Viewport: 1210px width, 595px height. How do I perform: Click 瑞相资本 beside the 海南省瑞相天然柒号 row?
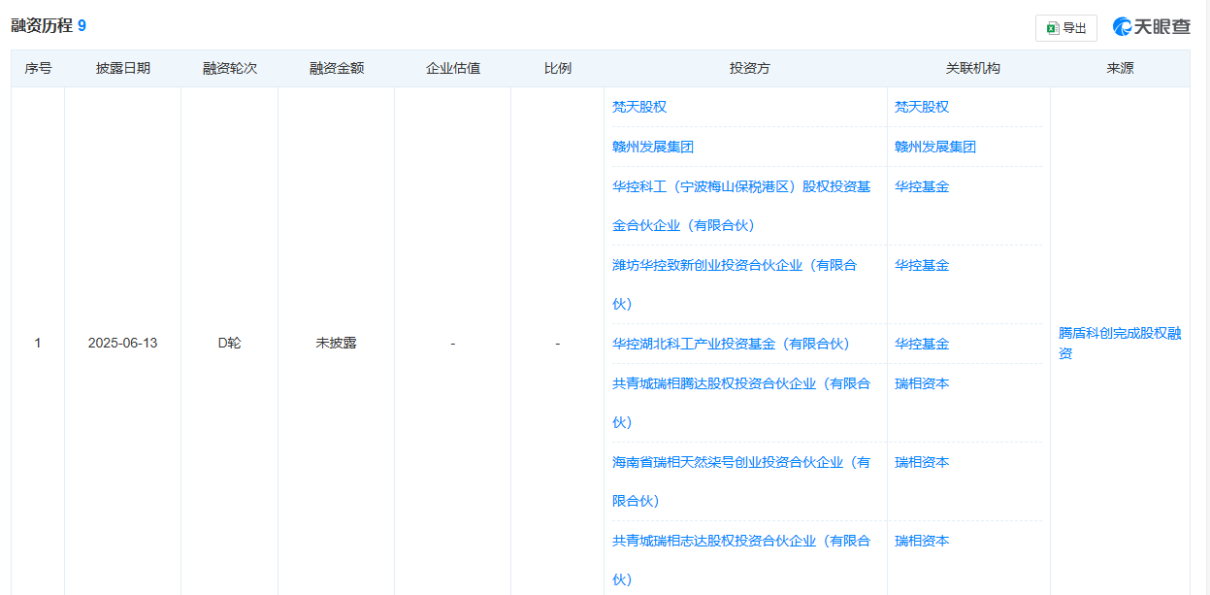tap(921, 462)
